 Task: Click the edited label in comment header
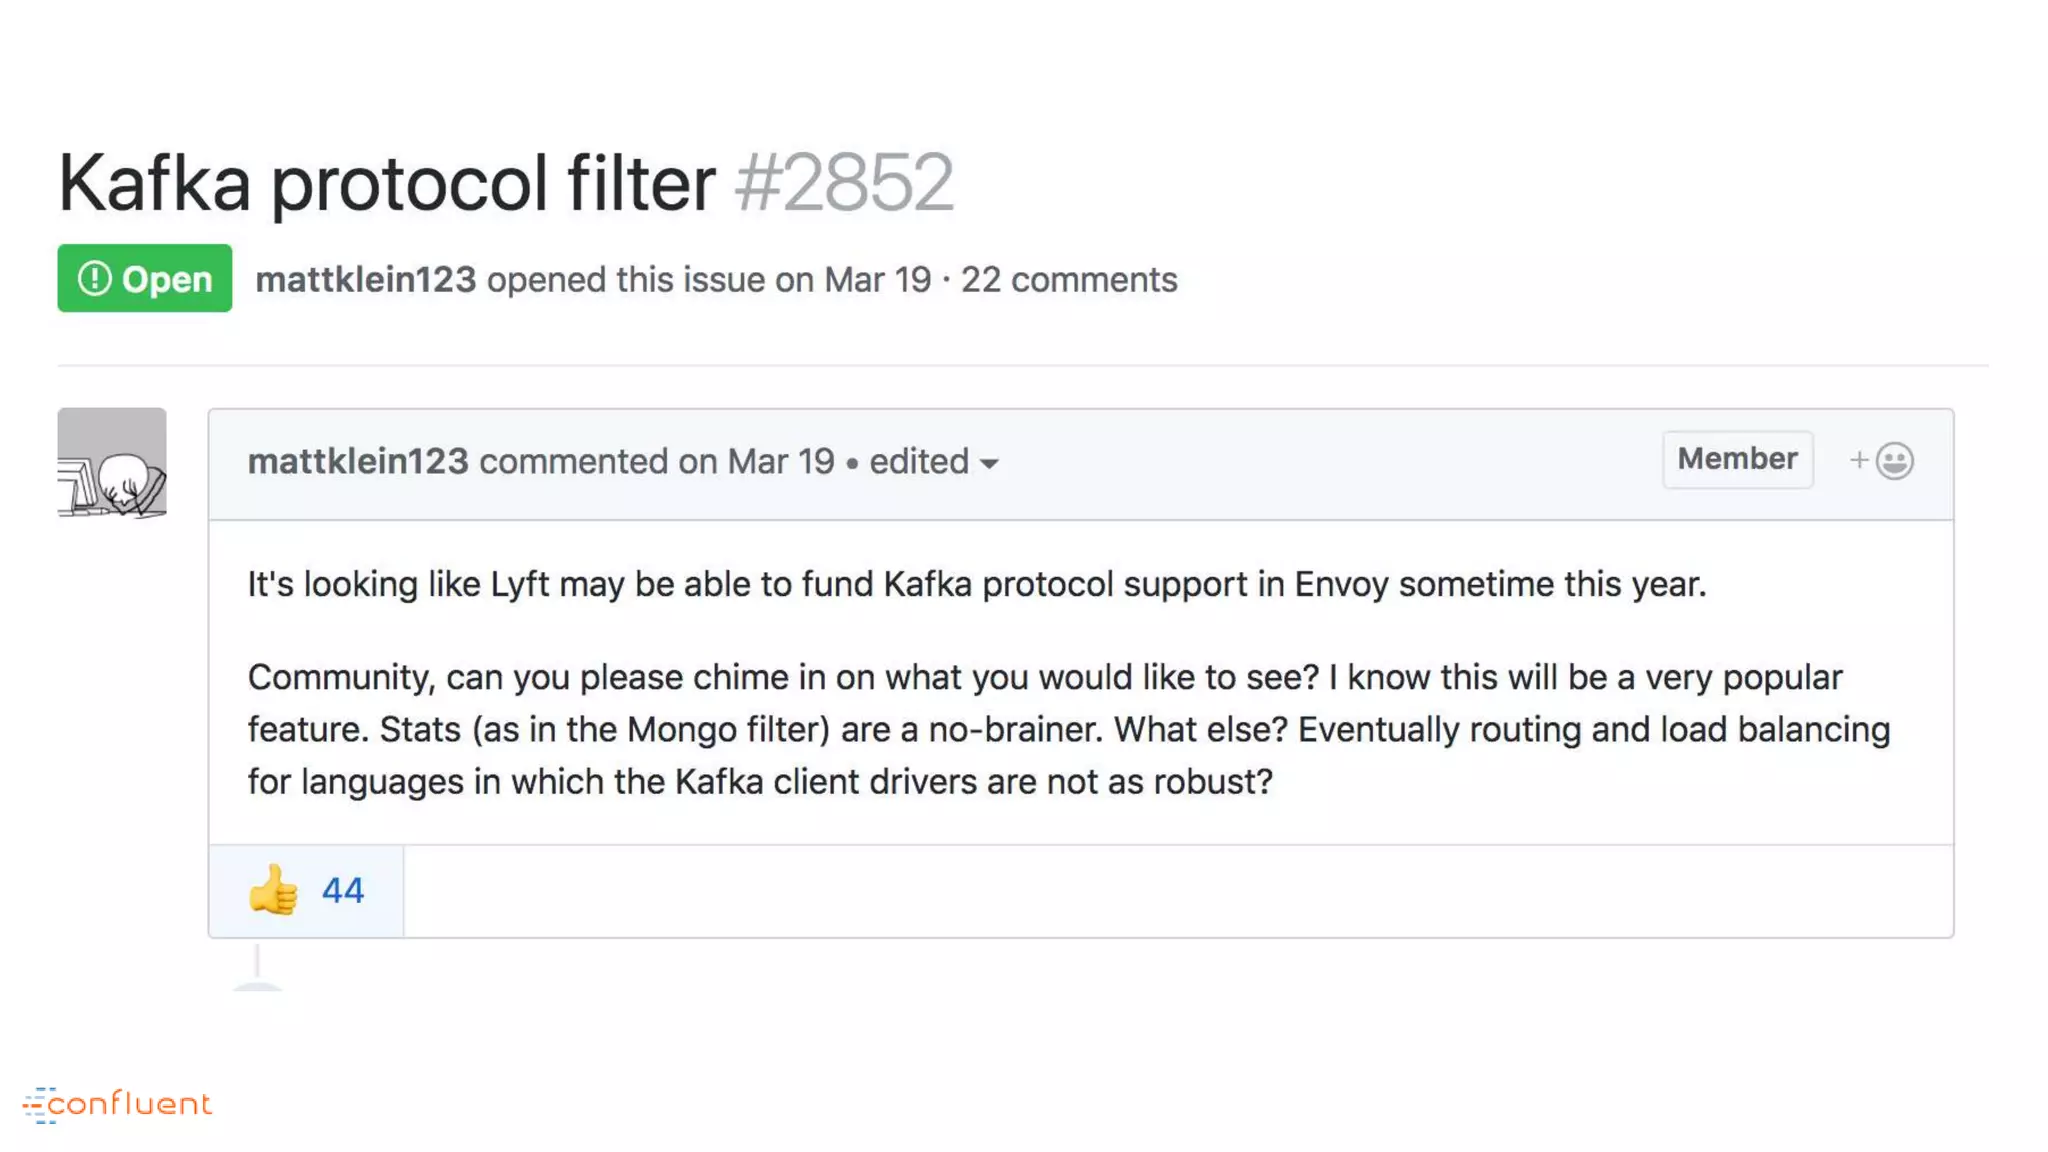[918, 462]
